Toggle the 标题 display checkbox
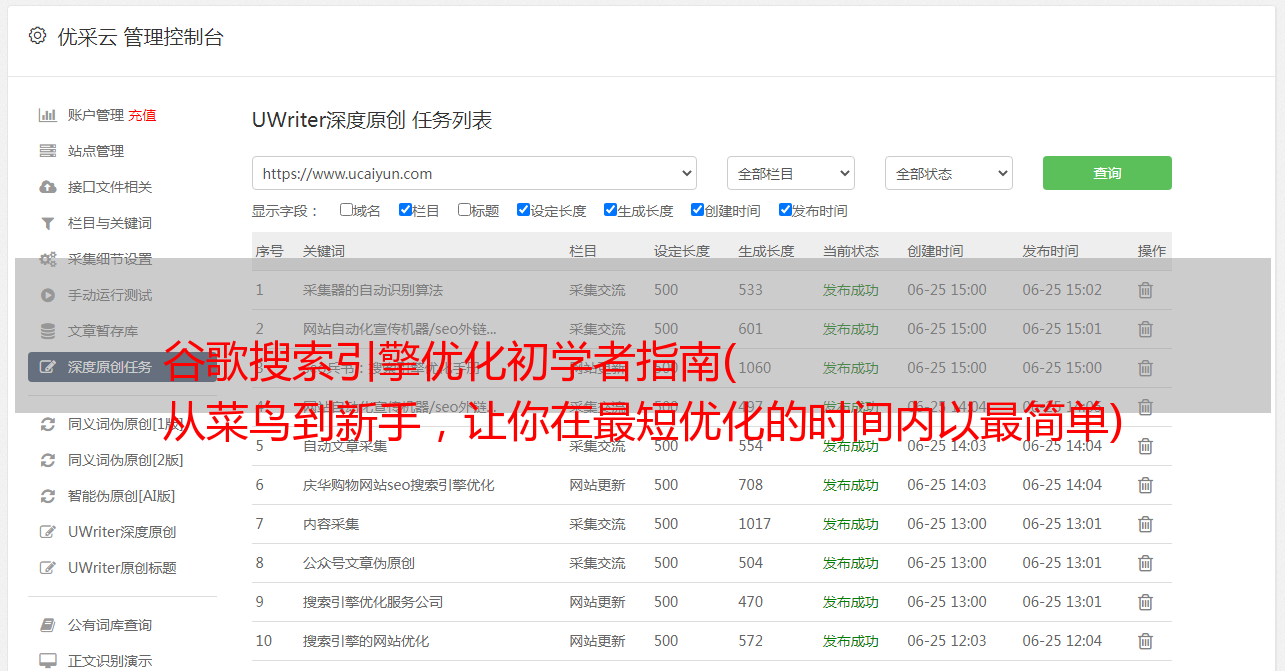The height and width of the screenshot is (671, 1285). point(464,210)
